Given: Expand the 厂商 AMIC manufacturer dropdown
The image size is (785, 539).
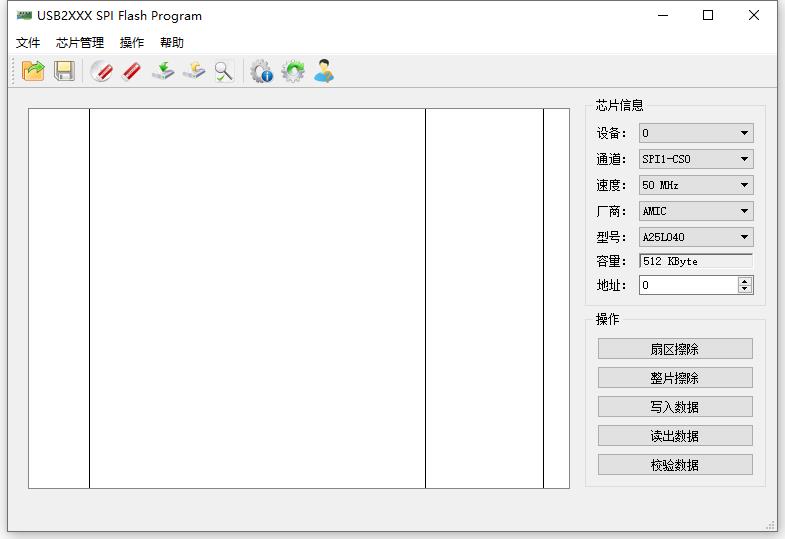Looking at the screenshot, I should pyautogui.click(x=696, y=211).
